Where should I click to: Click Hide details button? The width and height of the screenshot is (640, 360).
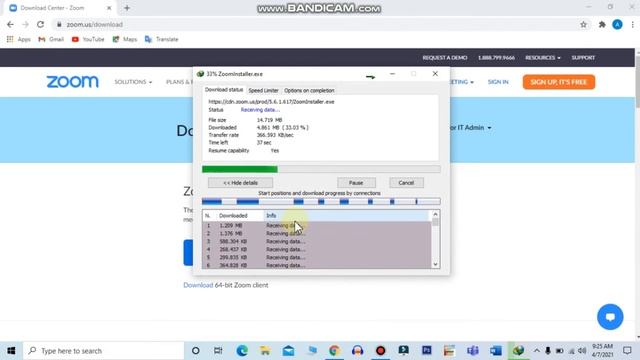tap(240, 183)
